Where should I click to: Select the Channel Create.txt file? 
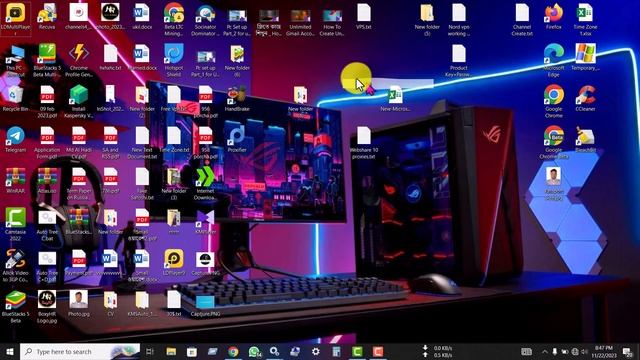pos(522,20)
